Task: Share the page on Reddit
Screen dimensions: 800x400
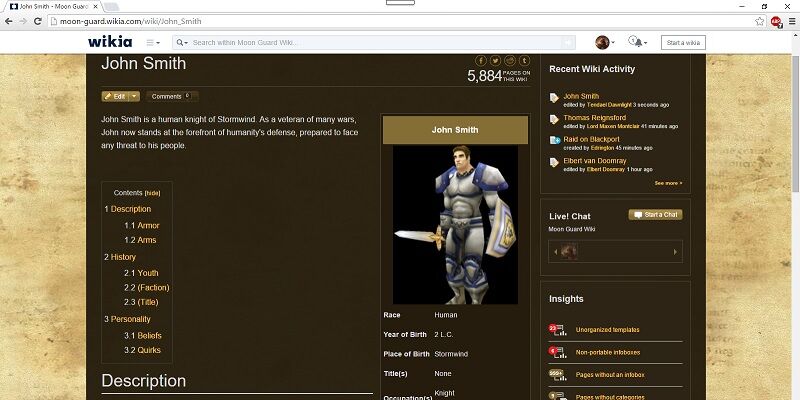Action: pyautogui.click(x=510, y=60)
